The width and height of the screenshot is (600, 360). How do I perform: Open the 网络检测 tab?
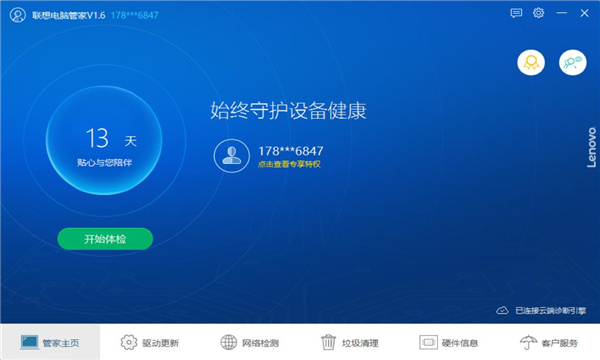(x=250, y=342)
